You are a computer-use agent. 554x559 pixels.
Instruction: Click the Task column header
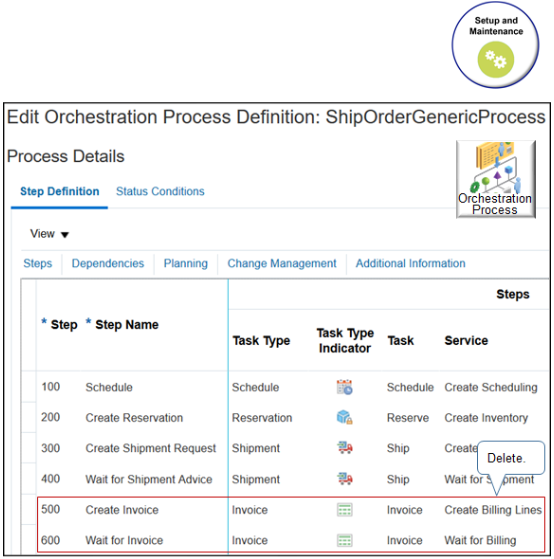(401, 340)
